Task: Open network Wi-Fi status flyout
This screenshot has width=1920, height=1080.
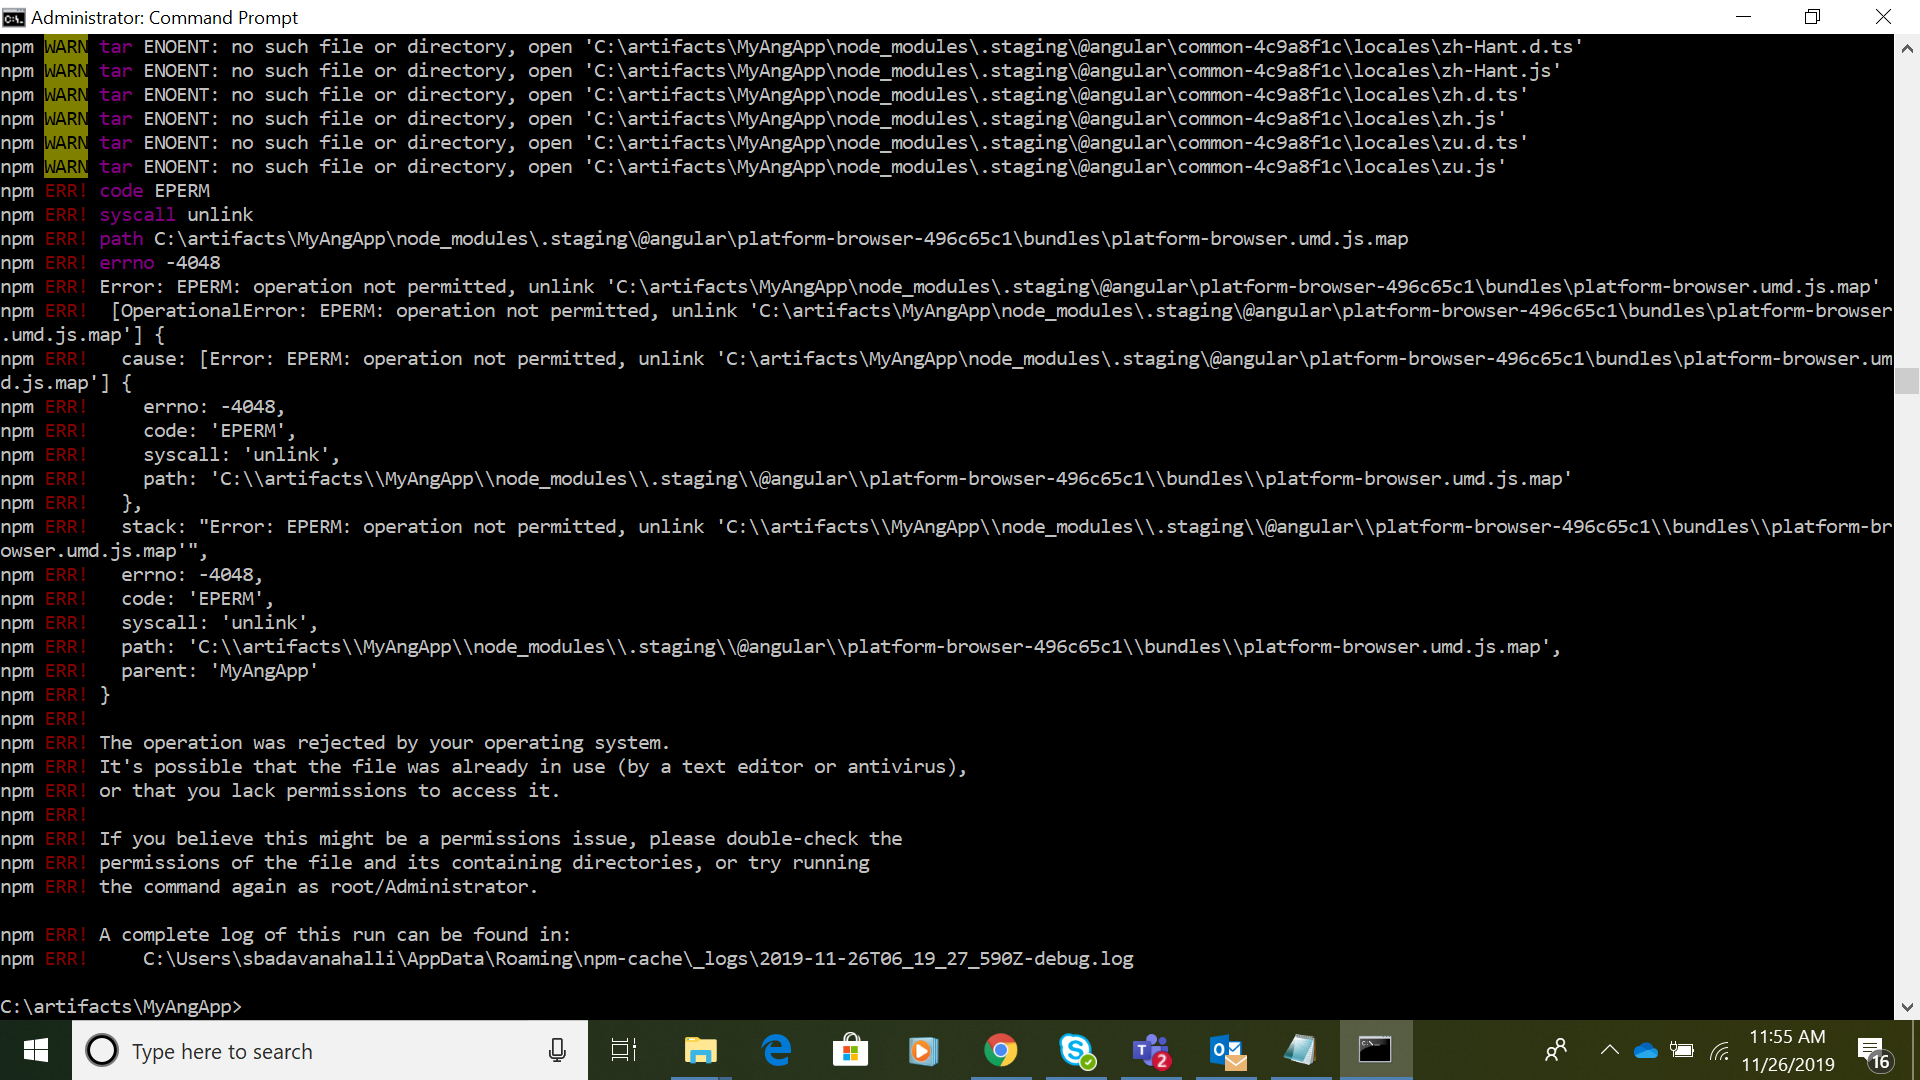Action: coord(1719,1051)
